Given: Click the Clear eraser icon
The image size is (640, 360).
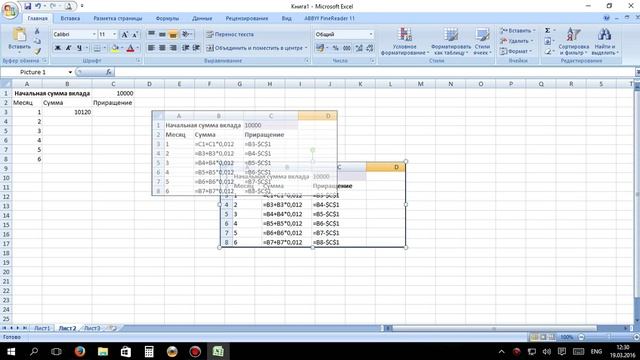Looking at the screenshot, I should [x=548, y=51].
